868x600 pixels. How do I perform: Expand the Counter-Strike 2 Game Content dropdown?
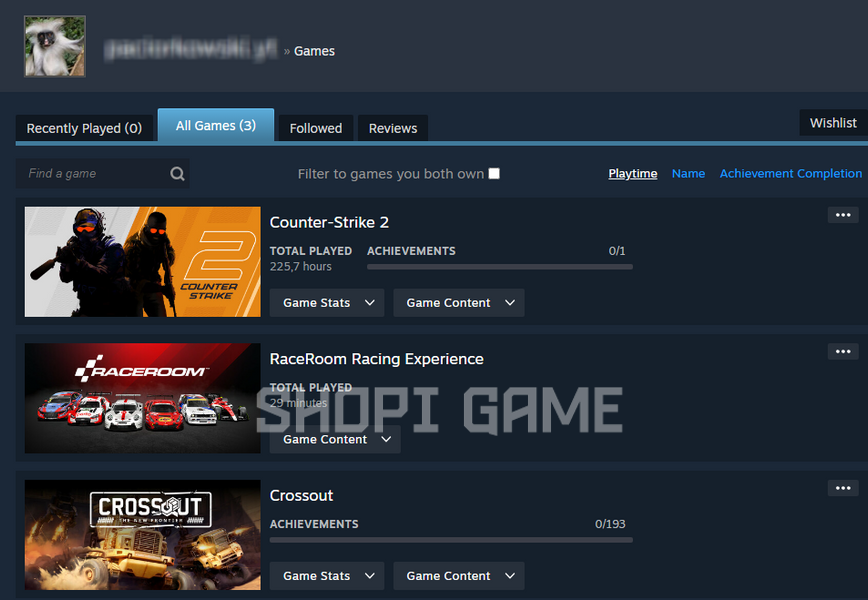[x=458, y=303]
